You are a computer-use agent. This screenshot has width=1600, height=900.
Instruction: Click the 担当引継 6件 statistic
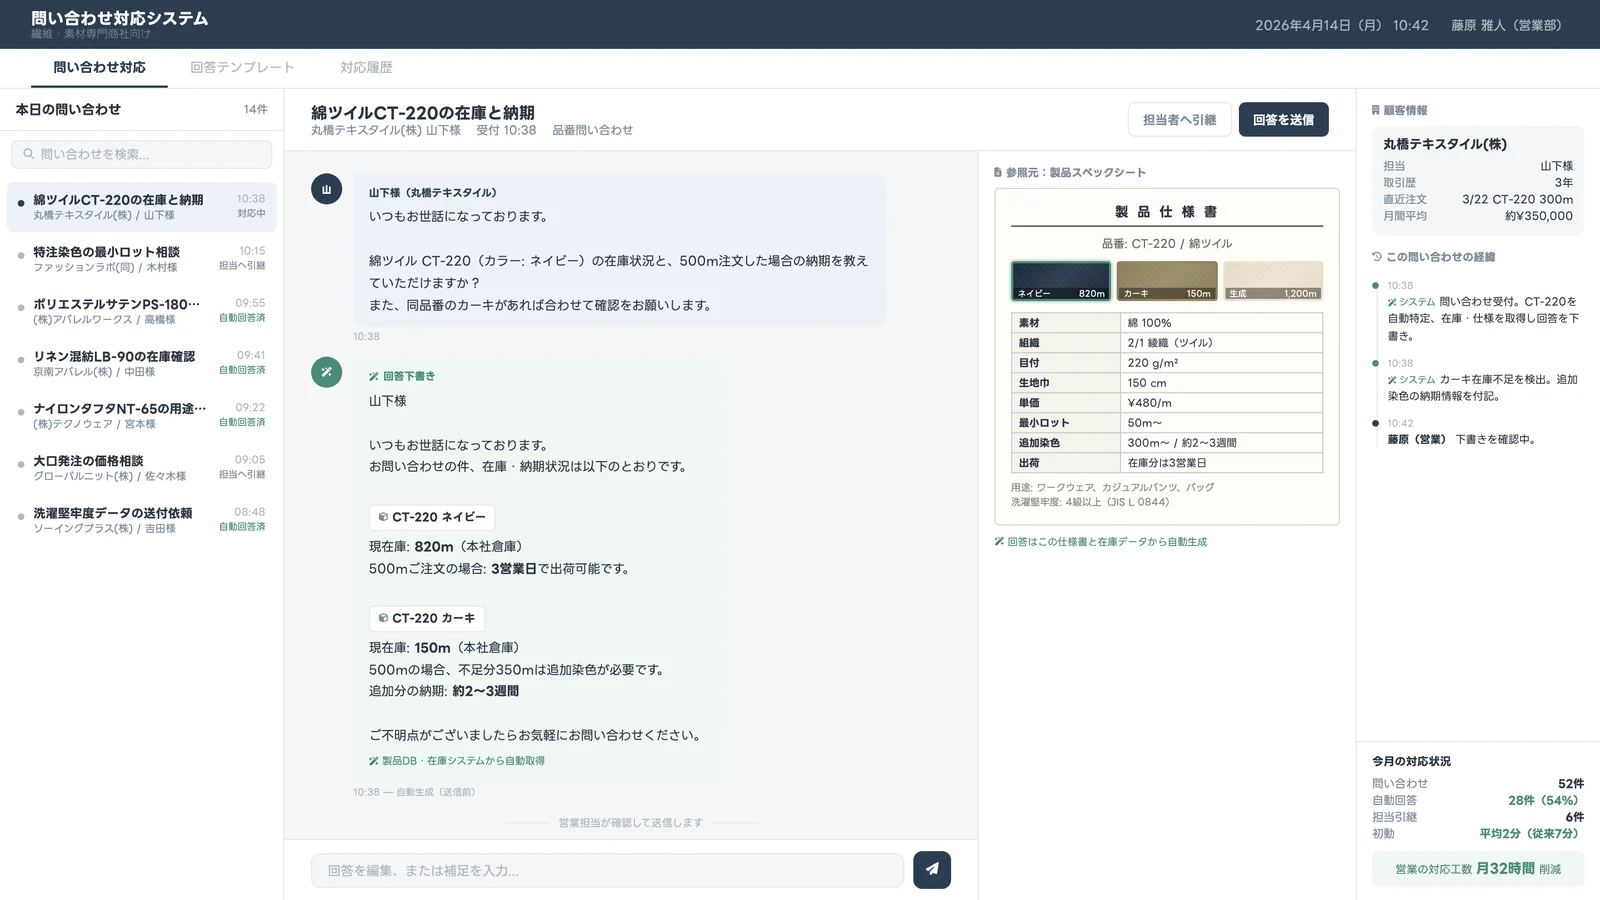pyautogui.click(x=1477, y=817)
